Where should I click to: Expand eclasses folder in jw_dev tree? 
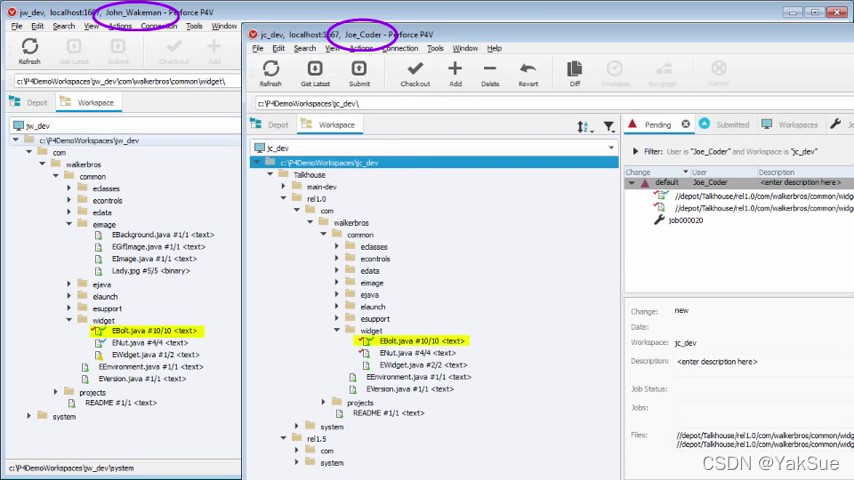pos(69,188)
